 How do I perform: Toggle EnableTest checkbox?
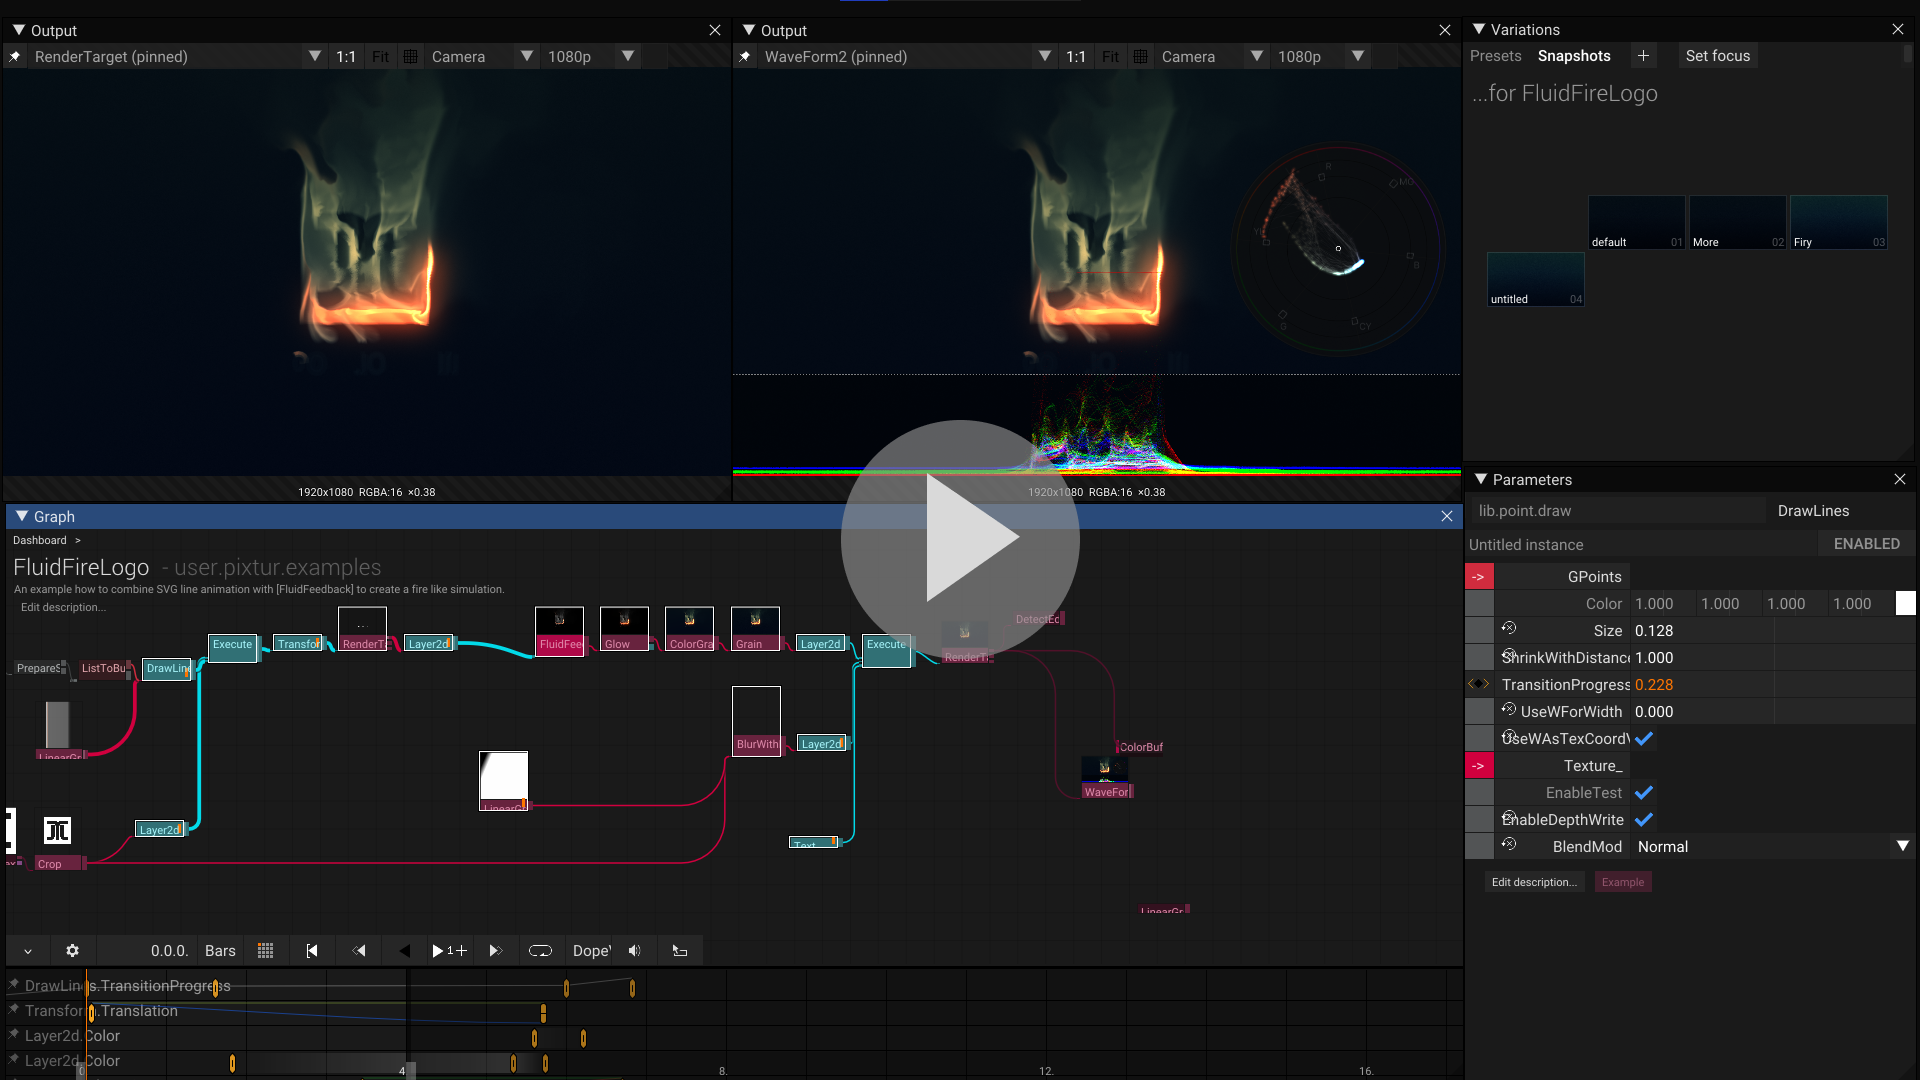(x=1644, y=793)
